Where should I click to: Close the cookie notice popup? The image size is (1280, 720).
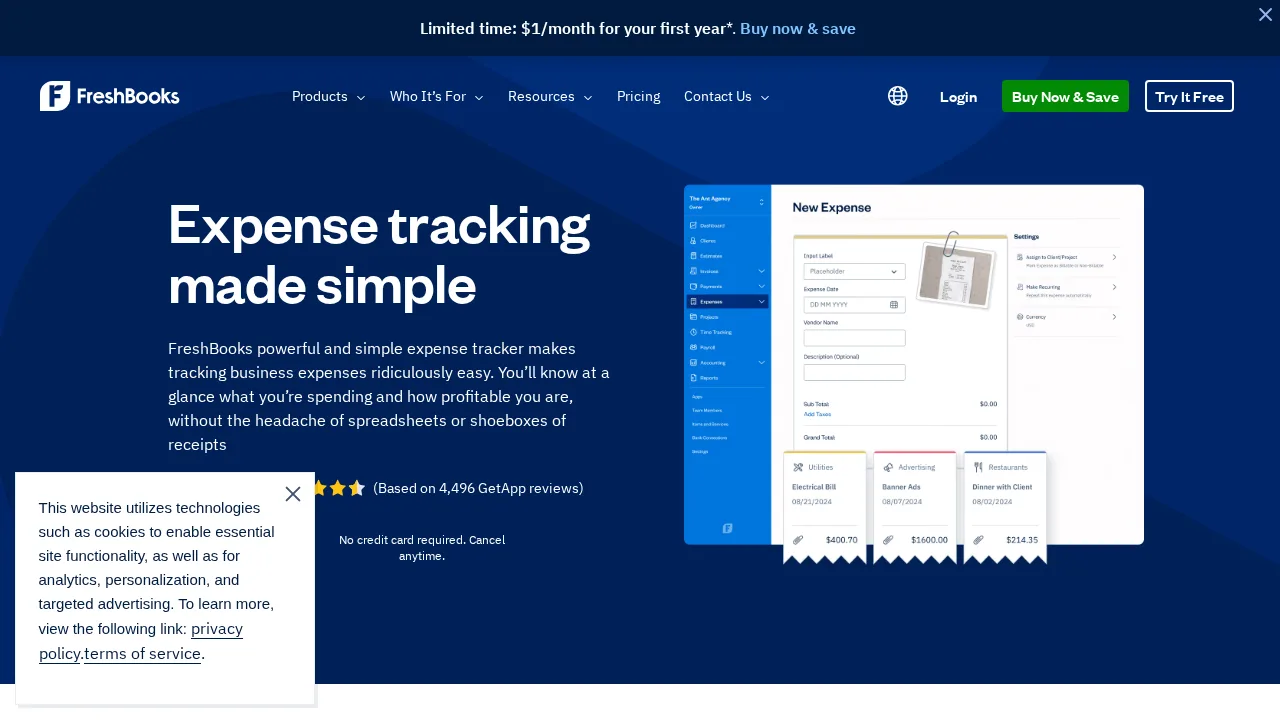click(x=293, y=494)
